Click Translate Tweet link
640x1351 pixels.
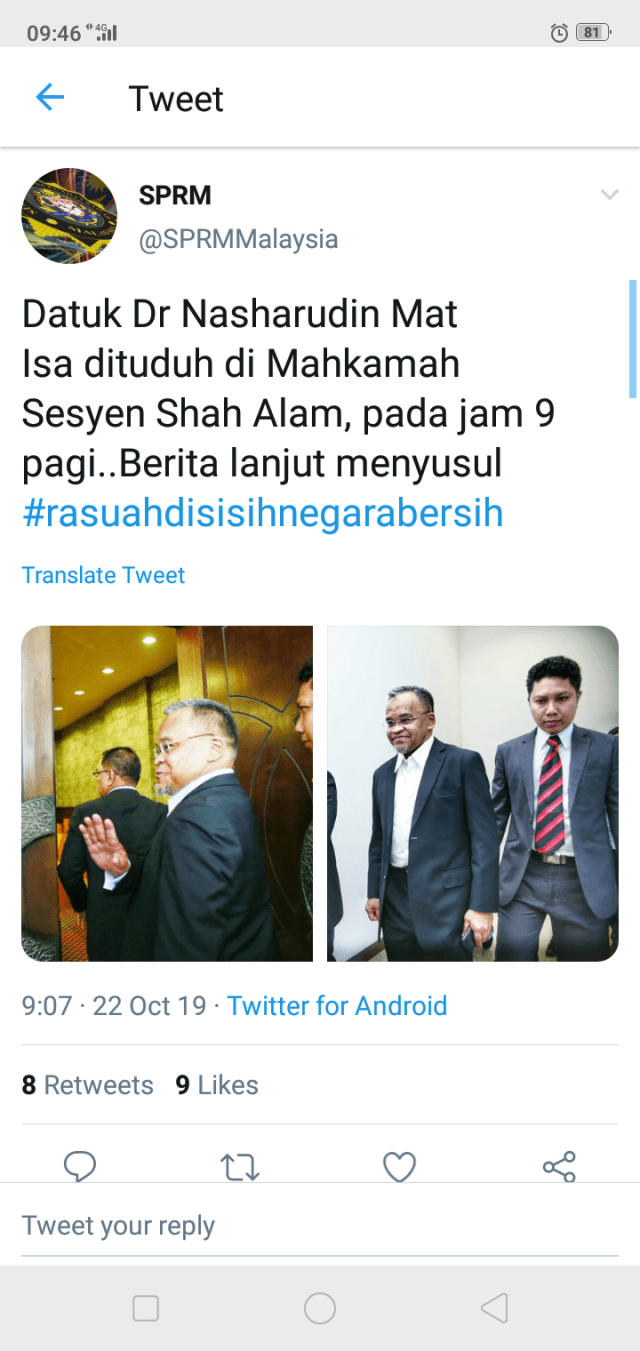point(103,575)
